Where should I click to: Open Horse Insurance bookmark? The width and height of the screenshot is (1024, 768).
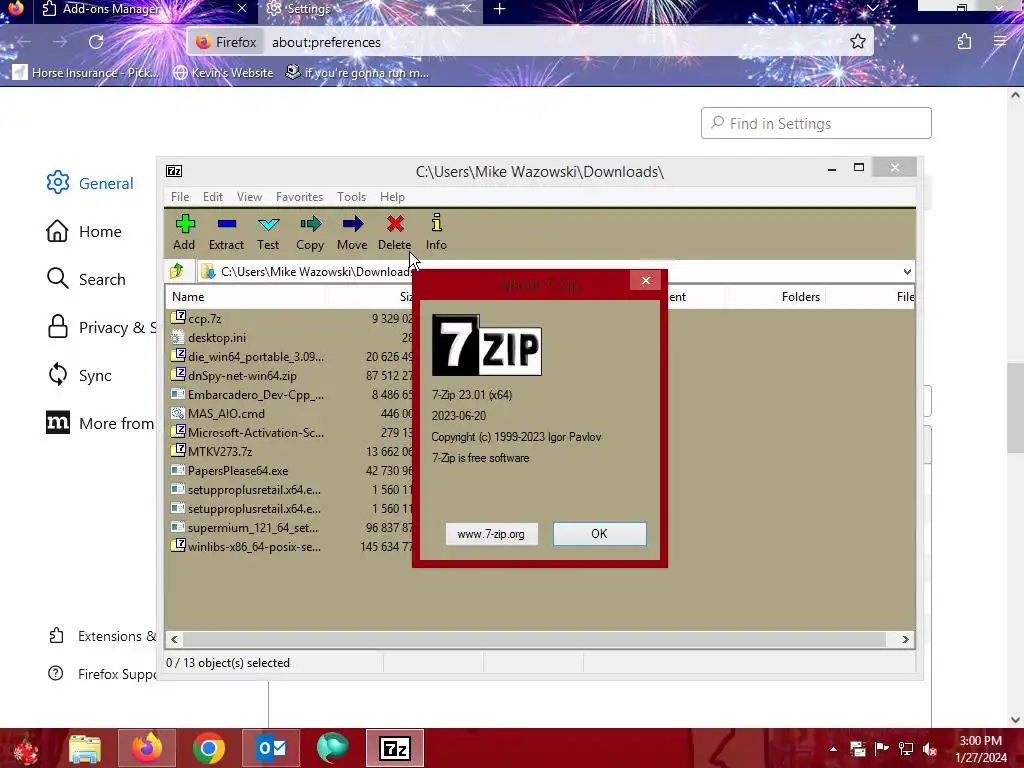coord(86,72)
